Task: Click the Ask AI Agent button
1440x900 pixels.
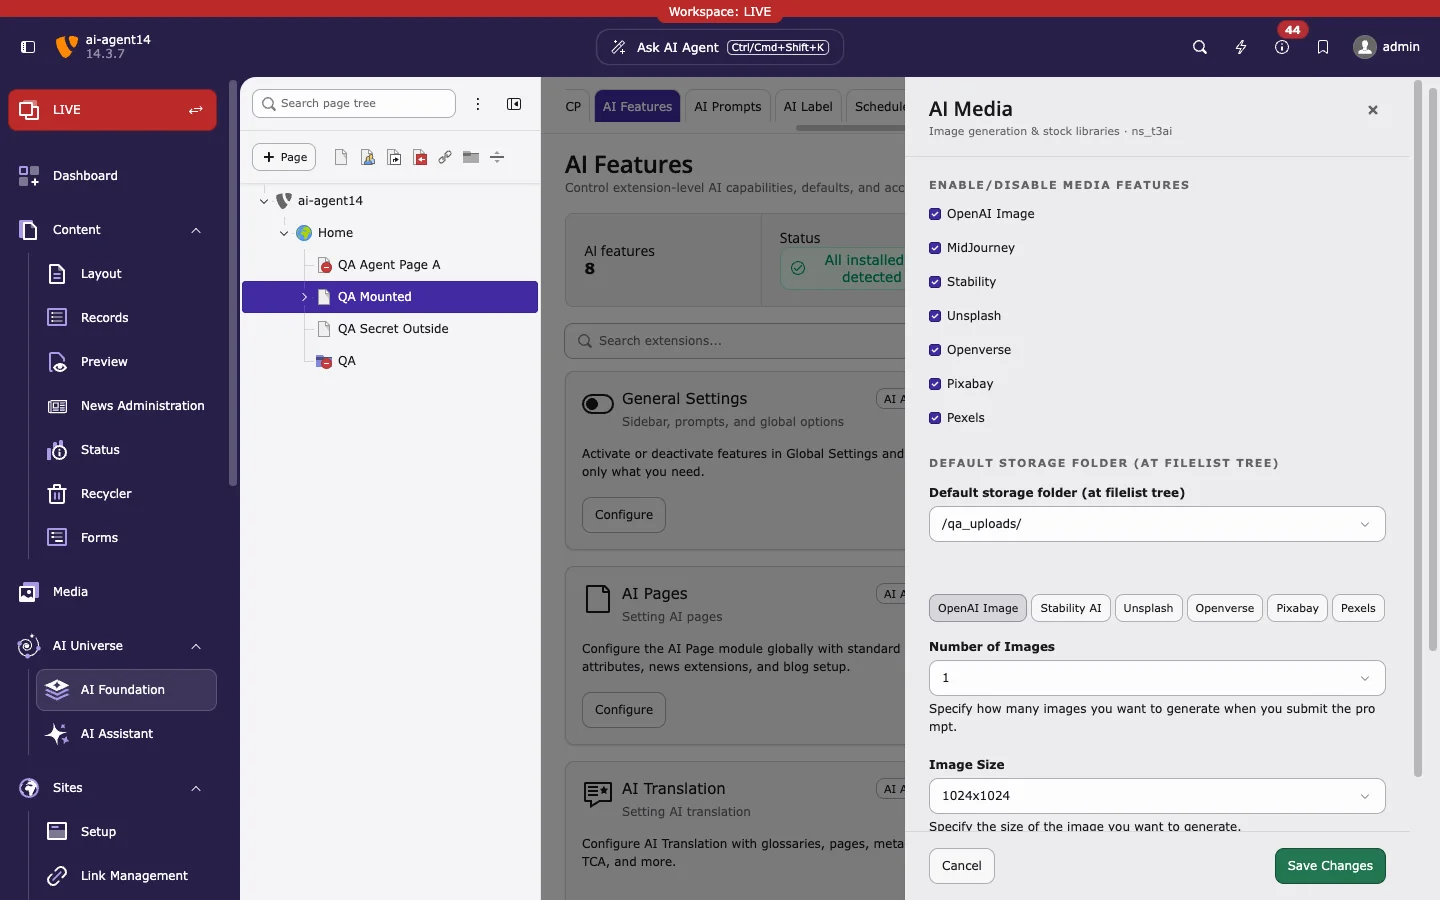Action: click(x=720, y=47)
